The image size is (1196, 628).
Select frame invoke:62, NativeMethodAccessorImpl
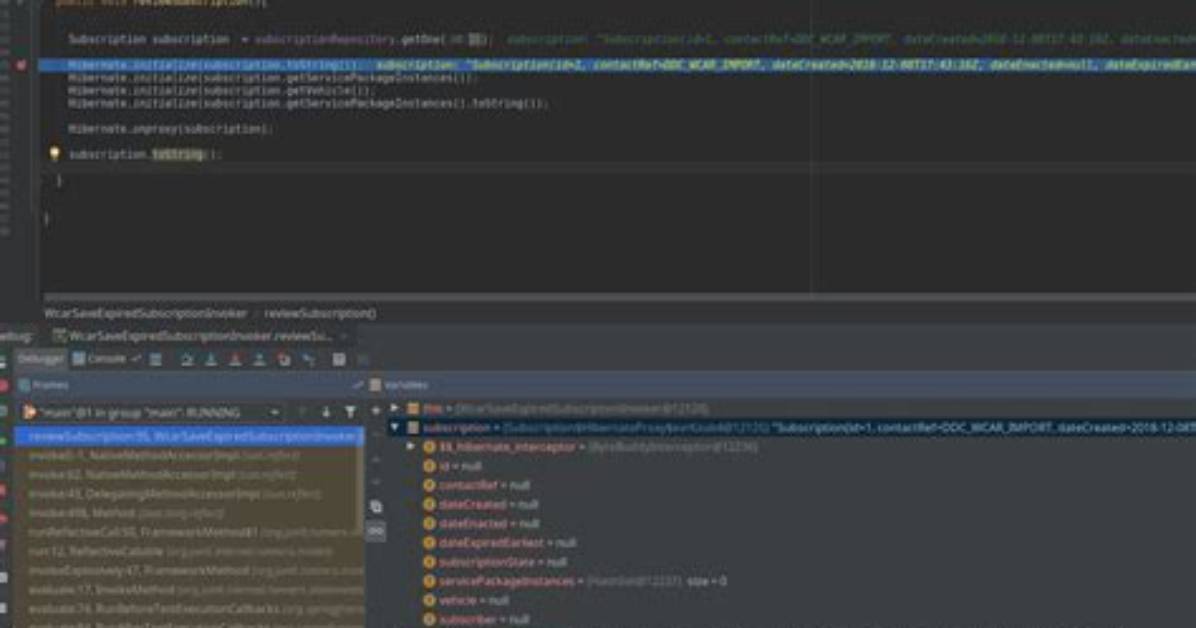click(x=188, y=475)
